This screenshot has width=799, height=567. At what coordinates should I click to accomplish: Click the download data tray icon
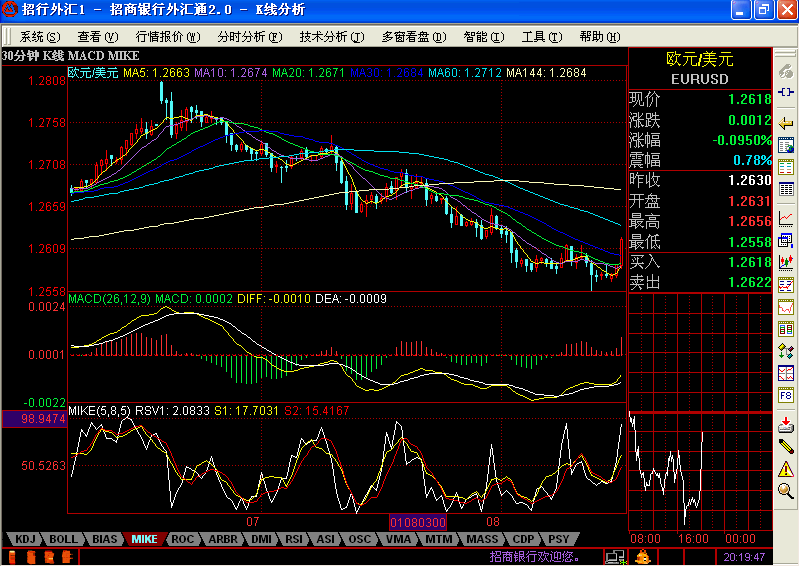pos(786,425)
